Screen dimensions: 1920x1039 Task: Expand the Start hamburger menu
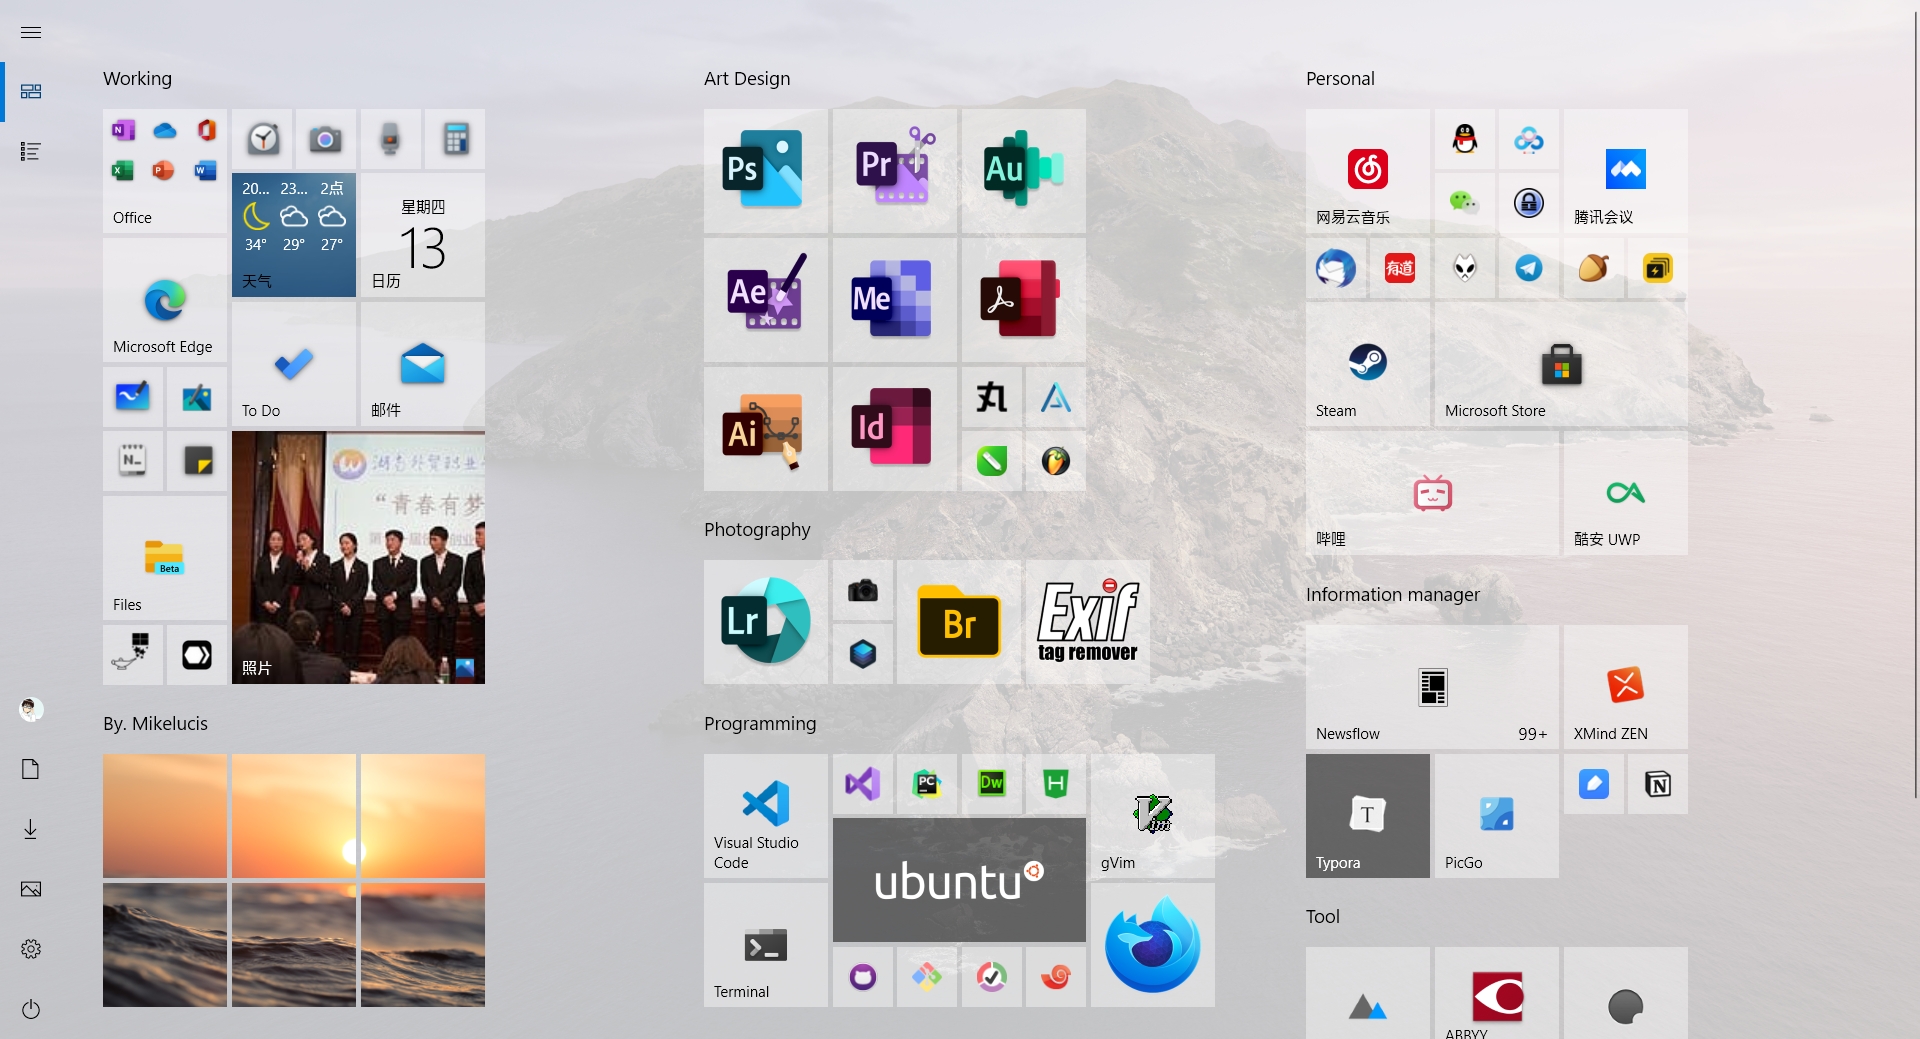[x=31, y=32]
